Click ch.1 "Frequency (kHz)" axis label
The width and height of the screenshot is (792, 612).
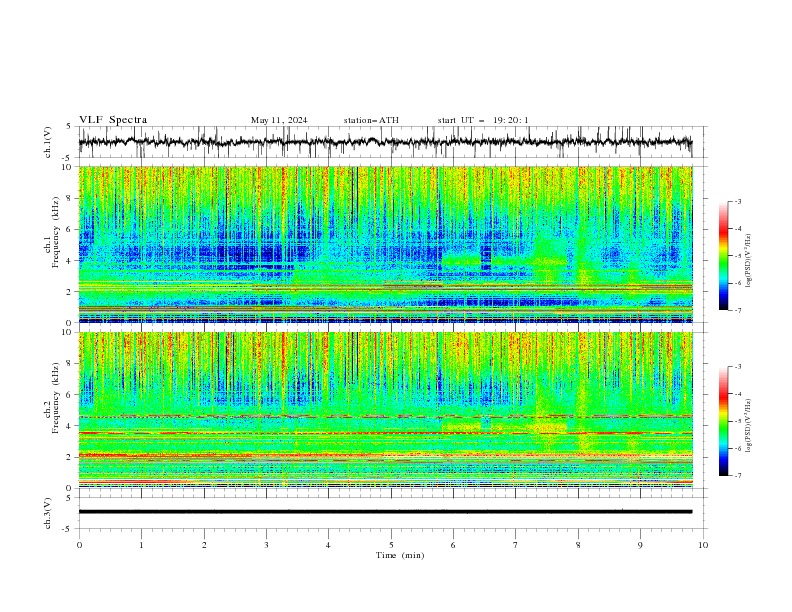pyautogui.click(x=56, y=232)
